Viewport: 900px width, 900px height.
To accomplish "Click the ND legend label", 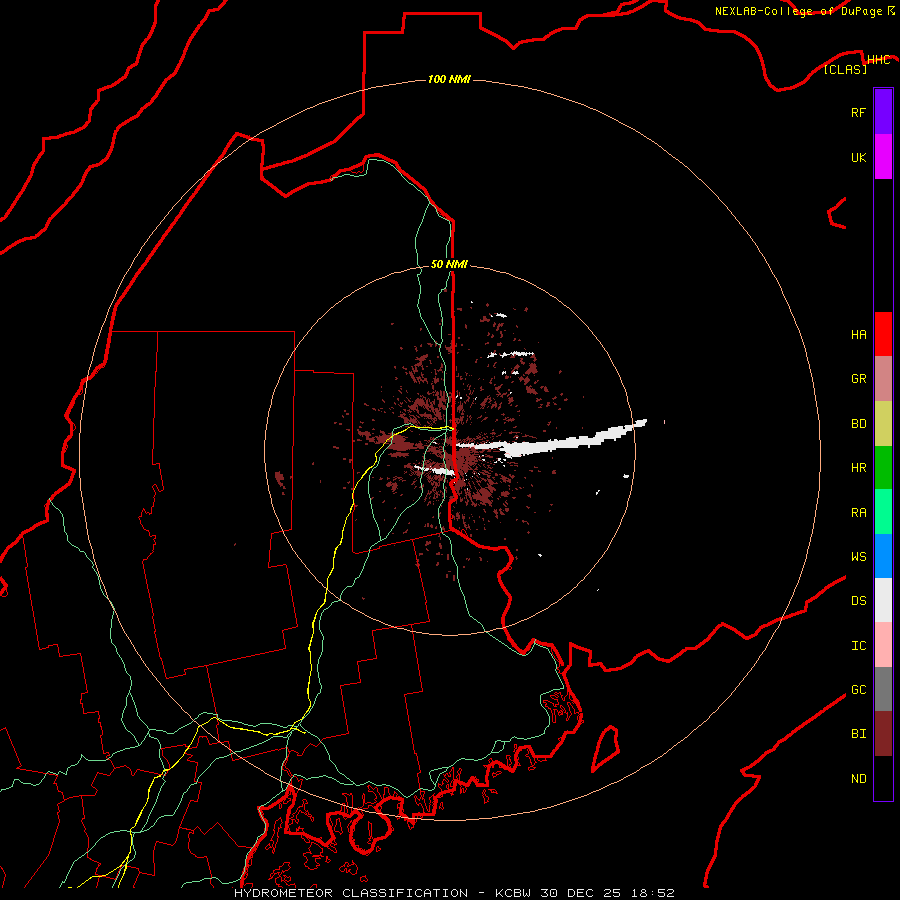I will 858,779.
